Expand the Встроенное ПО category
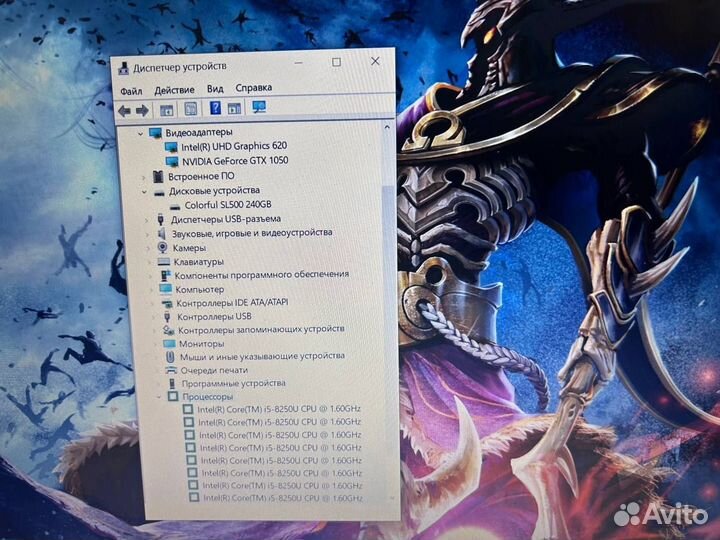Image resolution: width=720 pixels, height=540 pixels. click(143, 178)
